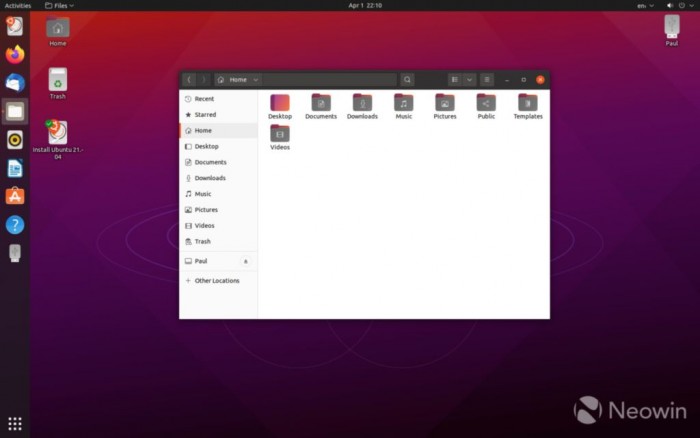The image size is (700, 438).
Task: Open view options dropdown arrow
Action: 469,80
